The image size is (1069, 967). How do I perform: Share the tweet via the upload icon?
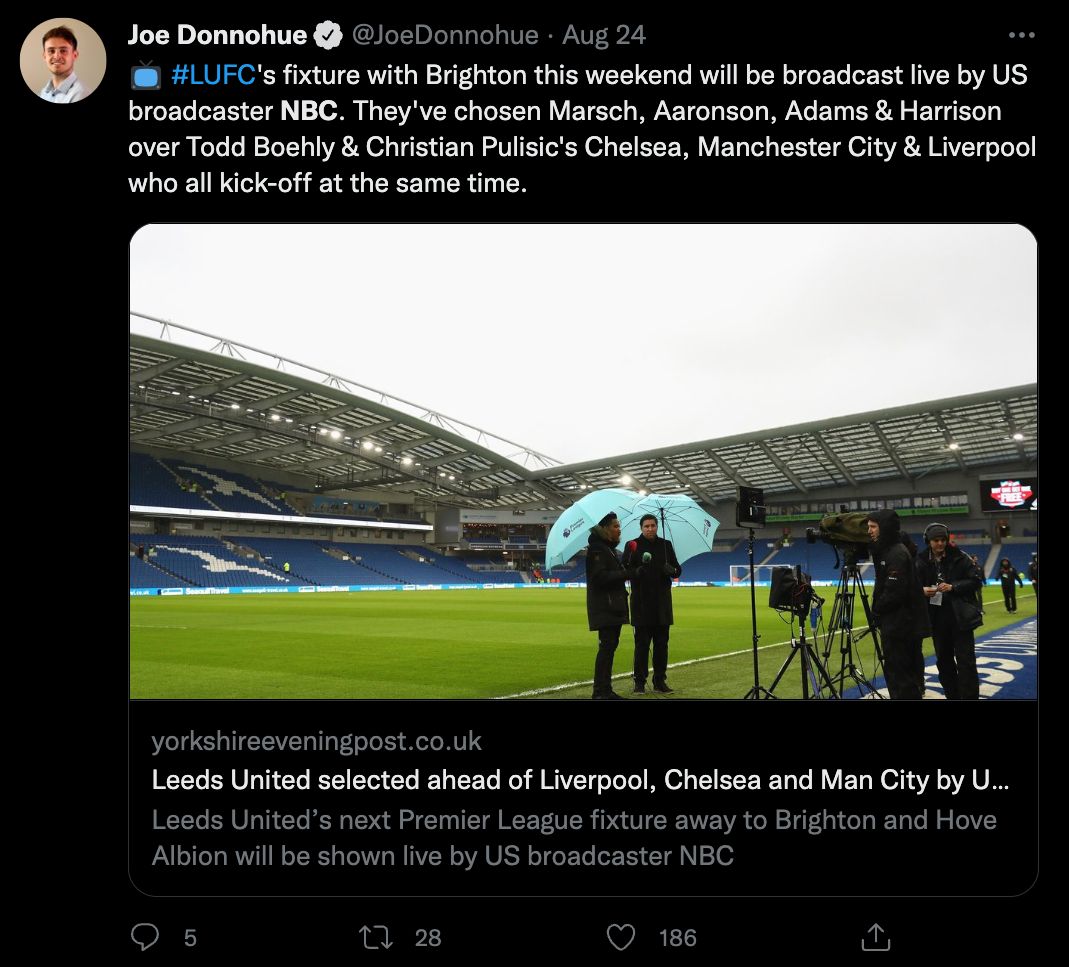pyautogui.click(x=877, y=937)
